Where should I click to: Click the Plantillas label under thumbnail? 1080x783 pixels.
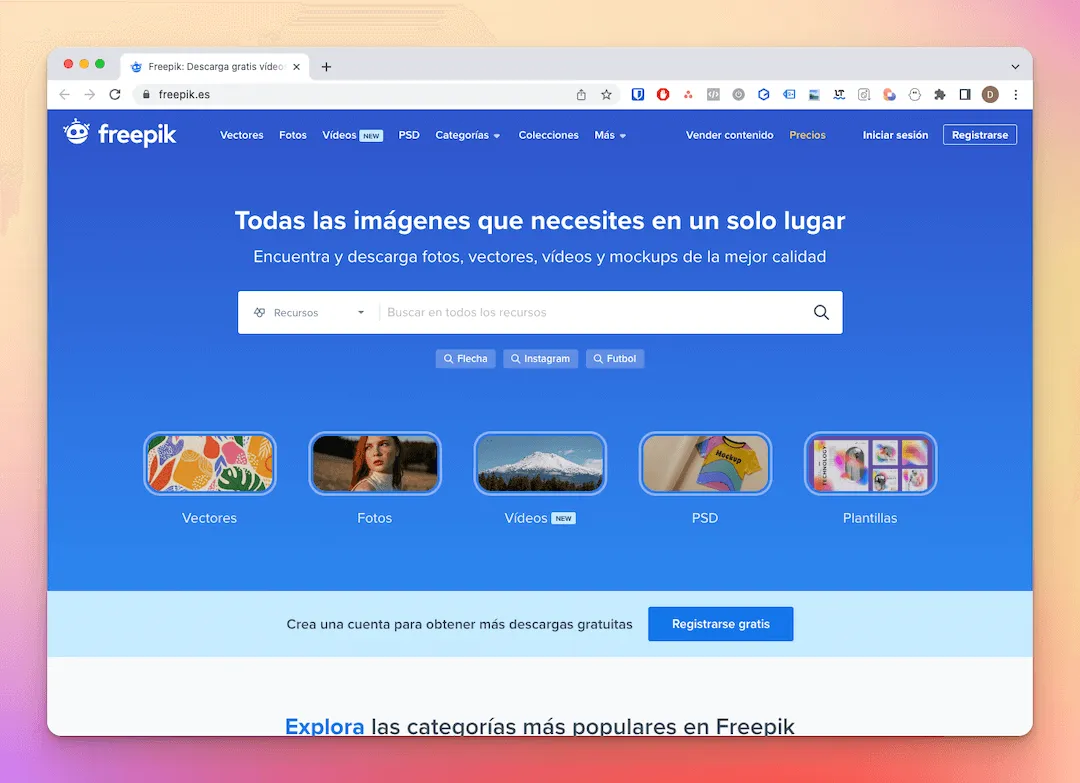tap(870, 518)
